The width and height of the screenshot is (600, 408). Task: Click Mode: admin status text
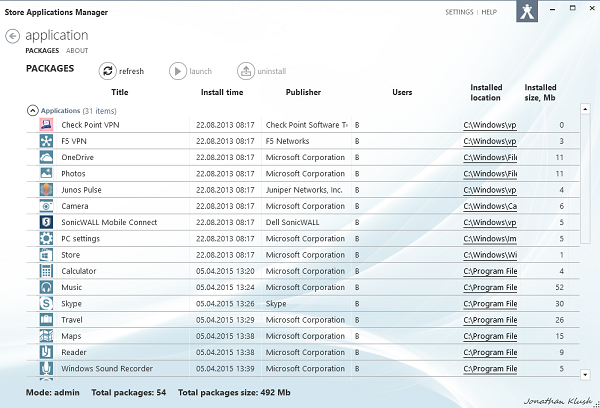pos(53,392)
